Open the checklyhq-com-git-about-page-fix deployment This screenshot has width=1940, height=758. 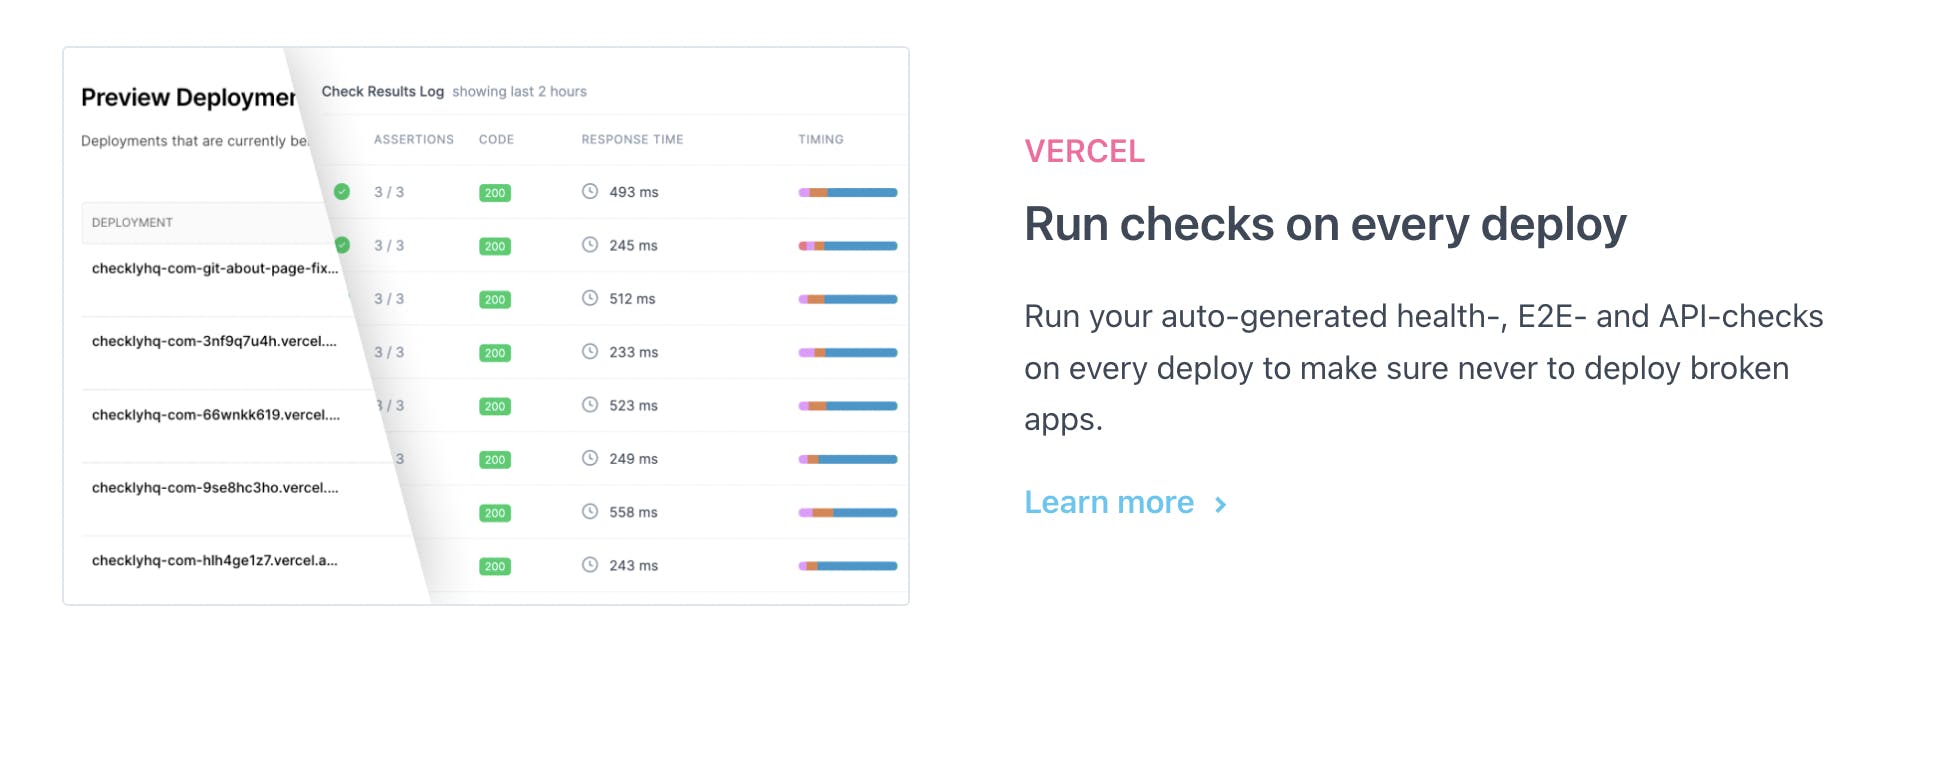point(215,268)
